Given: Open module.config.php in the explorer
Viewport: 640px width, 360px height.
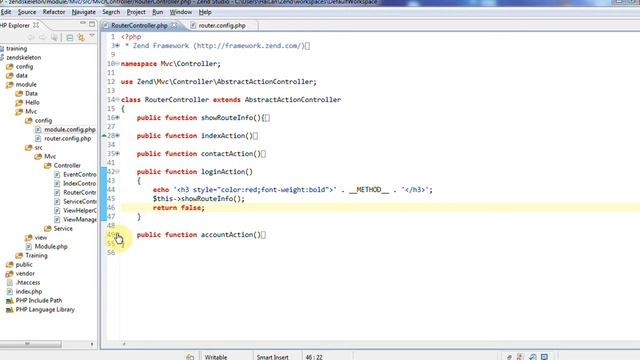Looking at the screenshot, I should pyautogui.click(x=70, y=129).
